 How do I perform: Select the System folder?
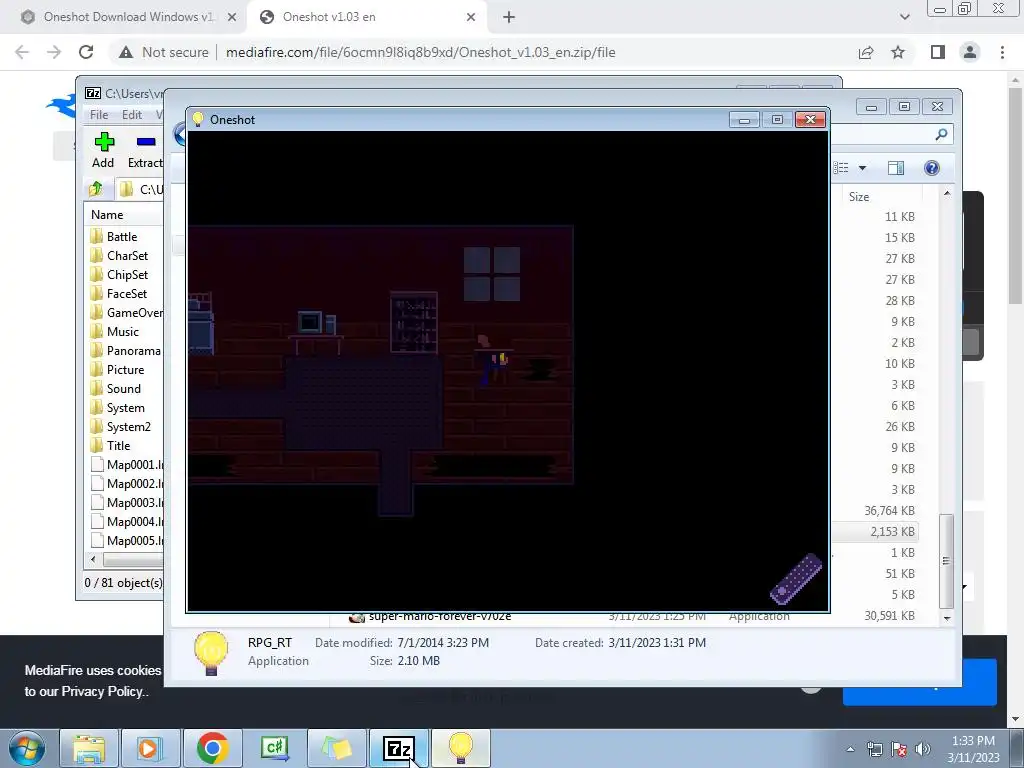[125, 407]
